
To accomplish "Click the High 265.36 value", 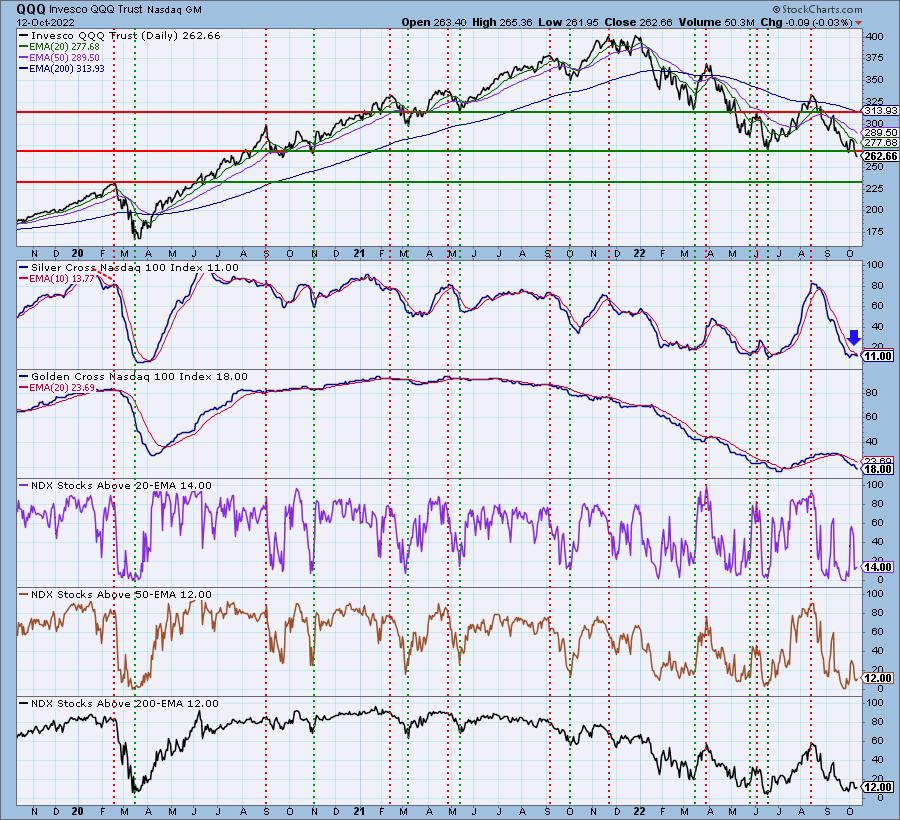I will (503, 22).
